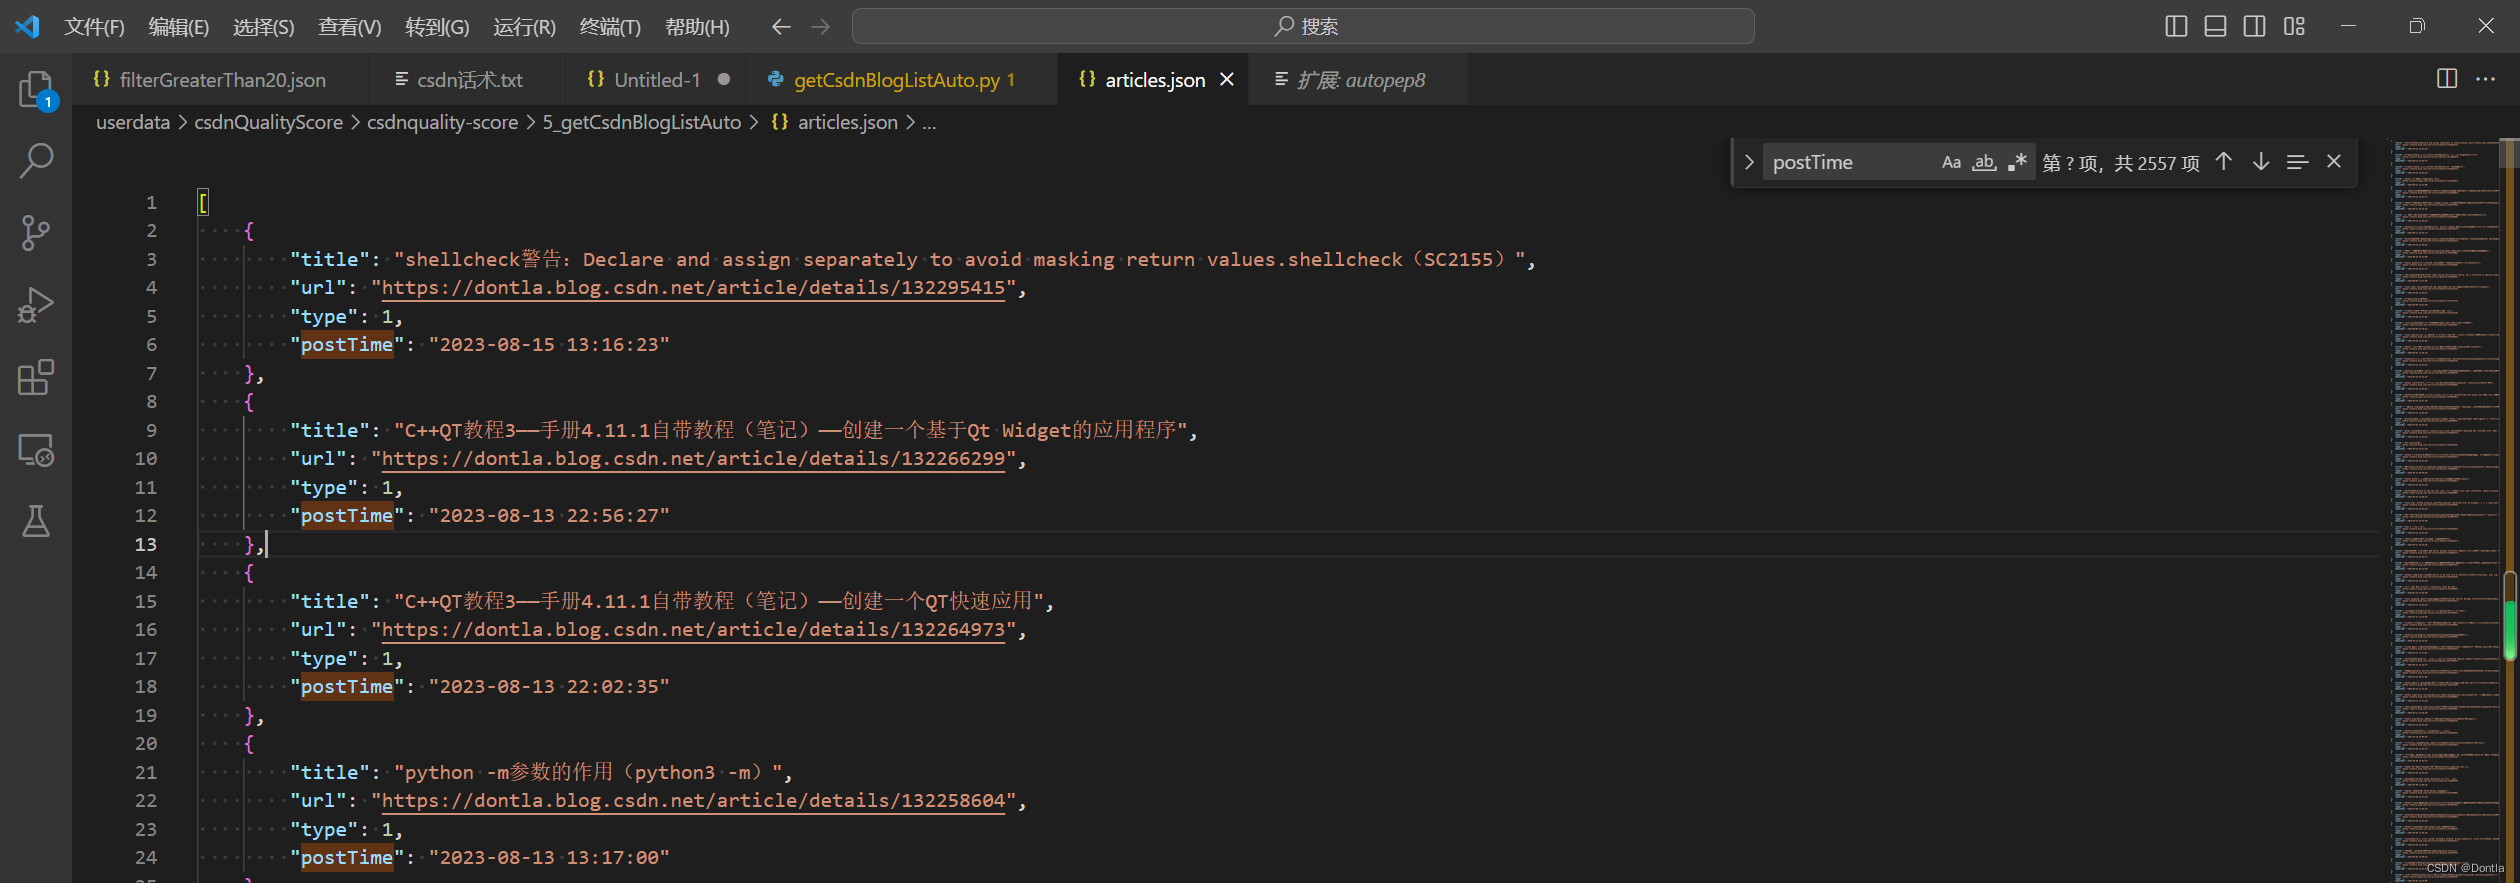
Task: Click the code minimap overview
Action: [2445, 510]
